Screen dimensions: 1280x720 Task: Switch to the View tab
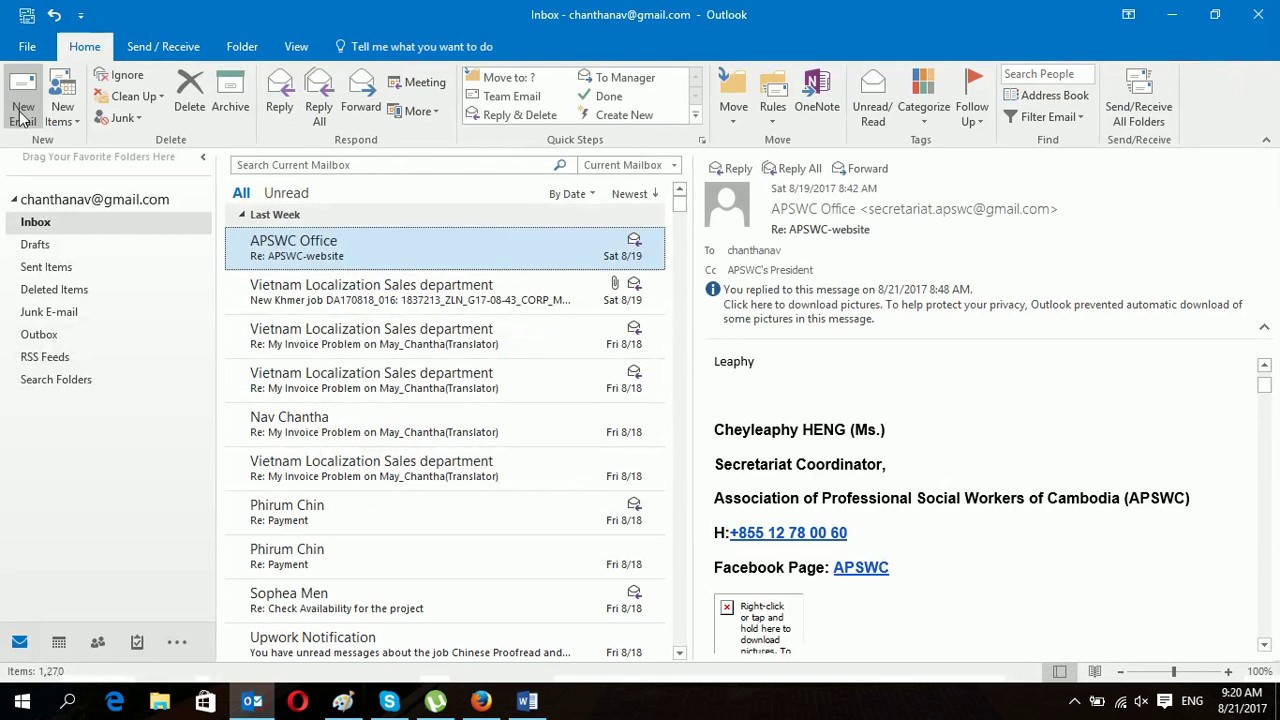coord(296,46)
